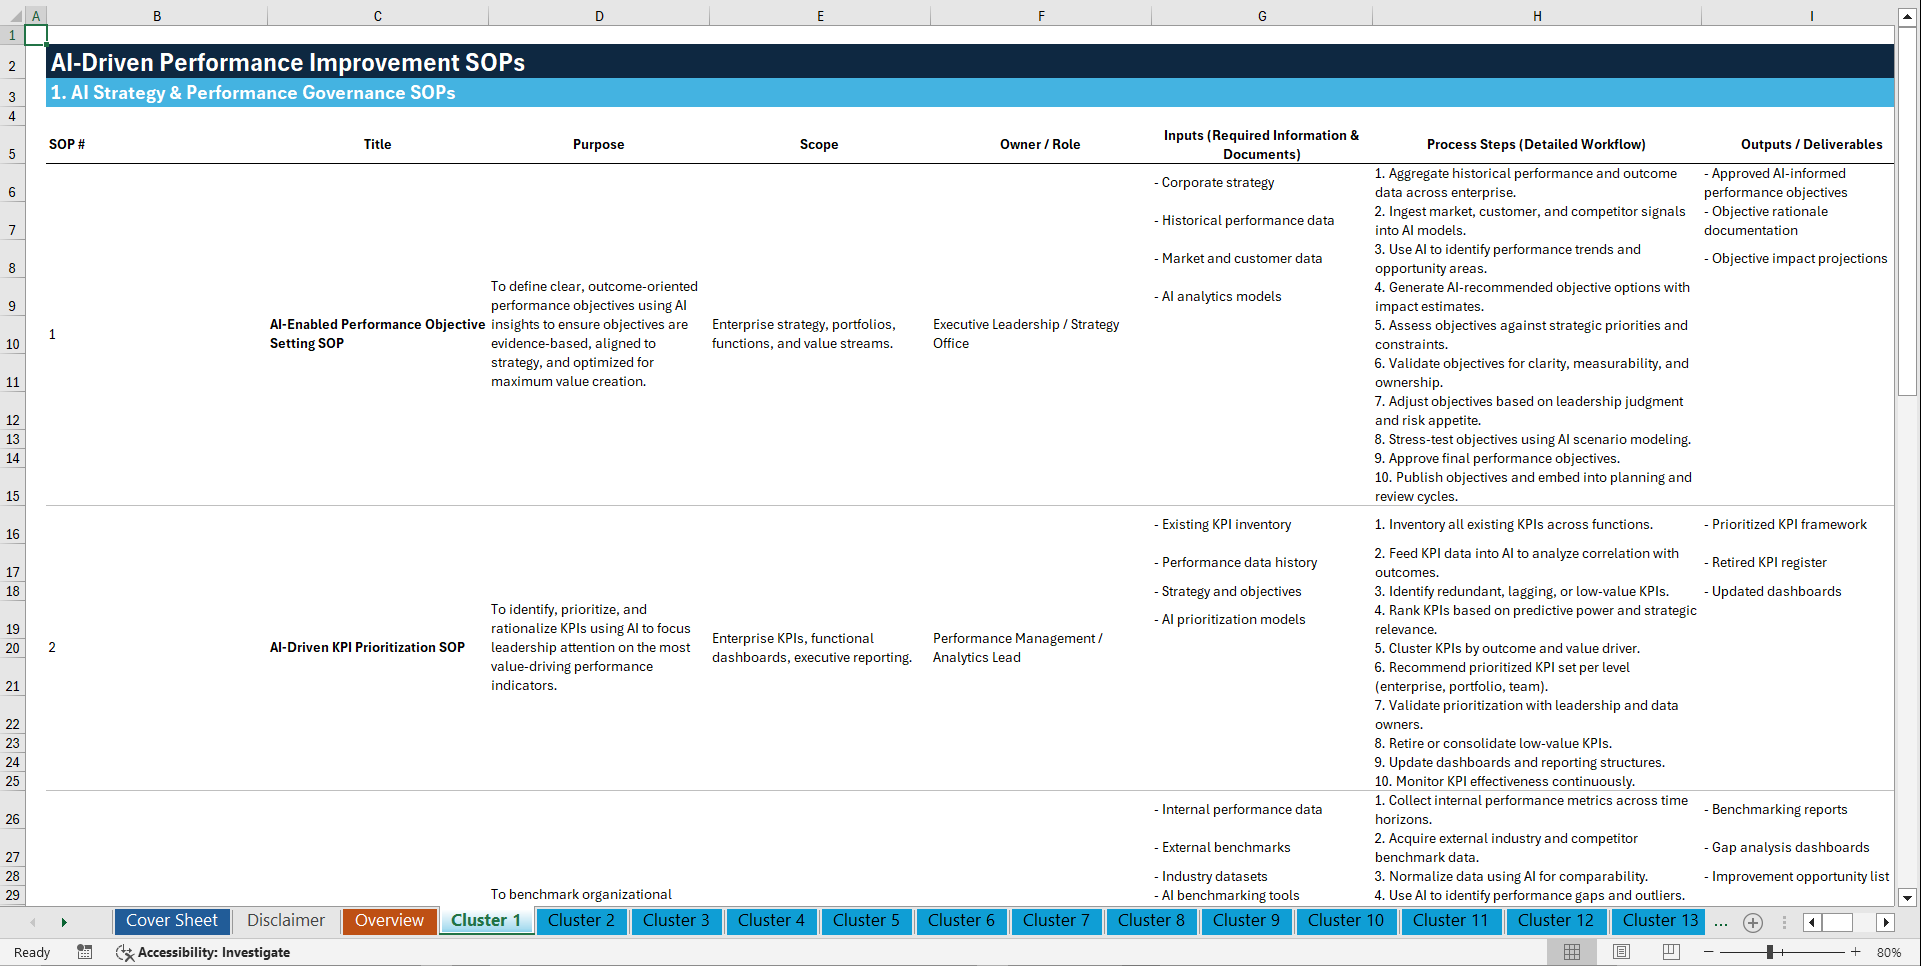Open Page Break Preview icon
The height and width of the screenshot is (966, 1921).
(1670, 952)
